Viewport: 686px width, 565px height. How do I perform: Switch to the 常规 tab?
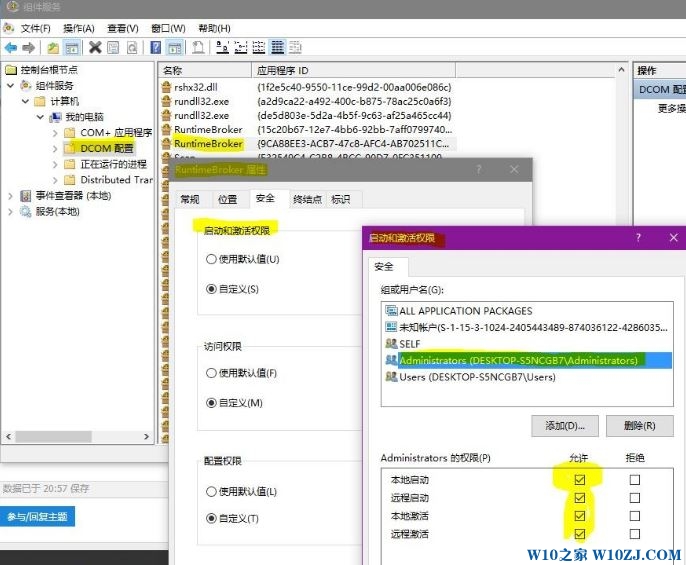coord(189,200)
